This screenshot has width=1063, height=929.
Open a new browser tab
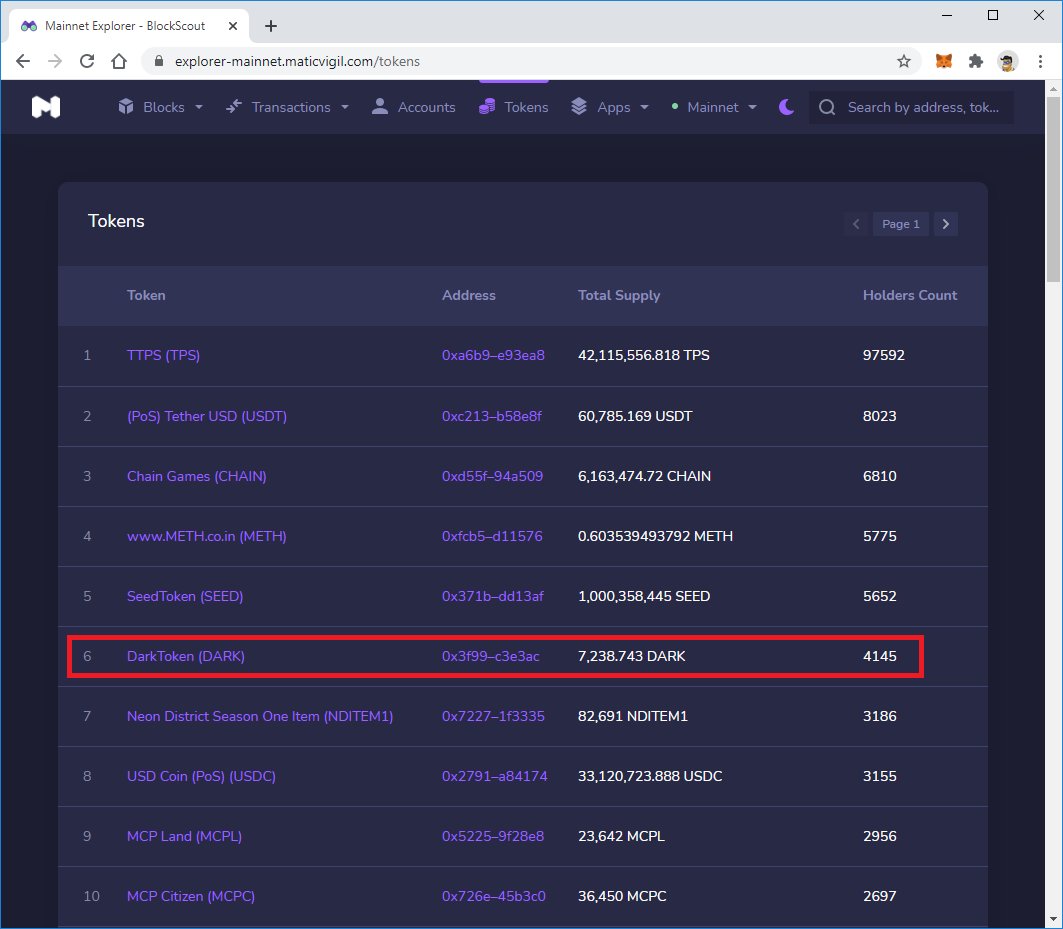coord(270,26)
